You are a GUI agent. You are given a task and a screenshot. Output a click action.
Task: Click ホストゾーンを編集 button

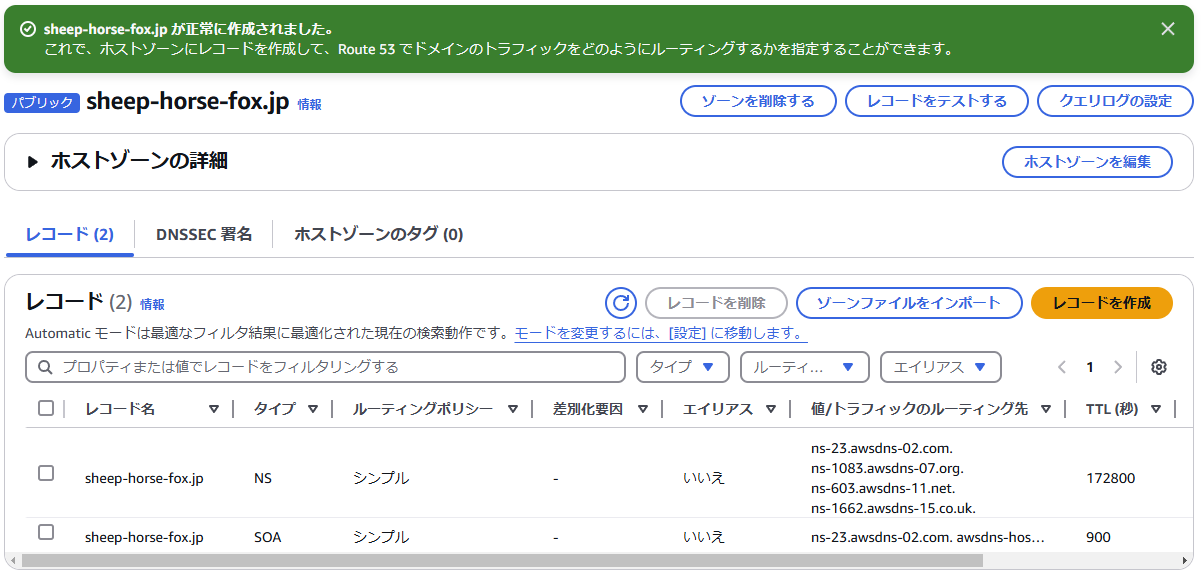pos(1087,161)
